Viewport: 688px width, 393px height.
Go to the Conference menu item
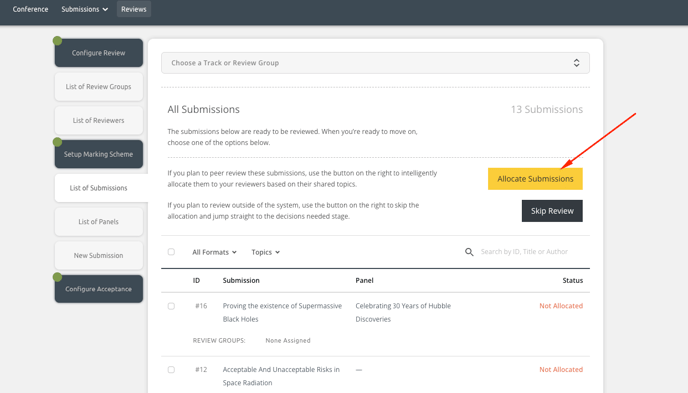click(30, 9)
